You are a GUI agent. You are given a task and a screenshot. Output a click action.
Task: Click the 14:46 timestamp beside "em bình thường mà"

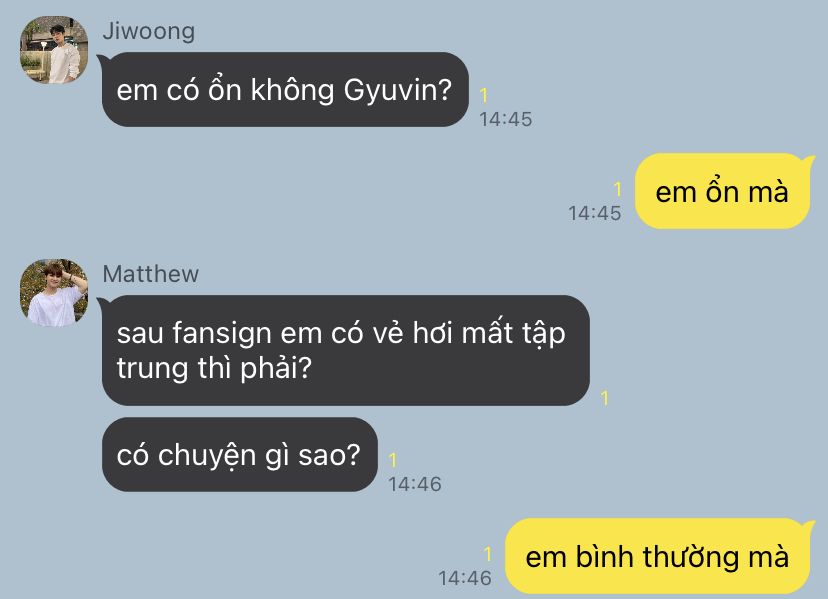pyautogui.click(x=465, y=578)
